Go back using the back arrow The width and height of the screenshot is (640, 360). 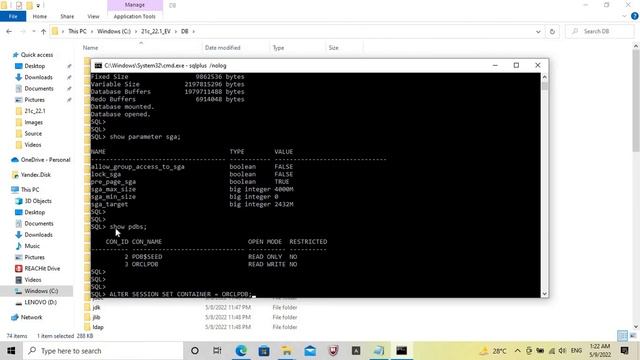[9, 31]
